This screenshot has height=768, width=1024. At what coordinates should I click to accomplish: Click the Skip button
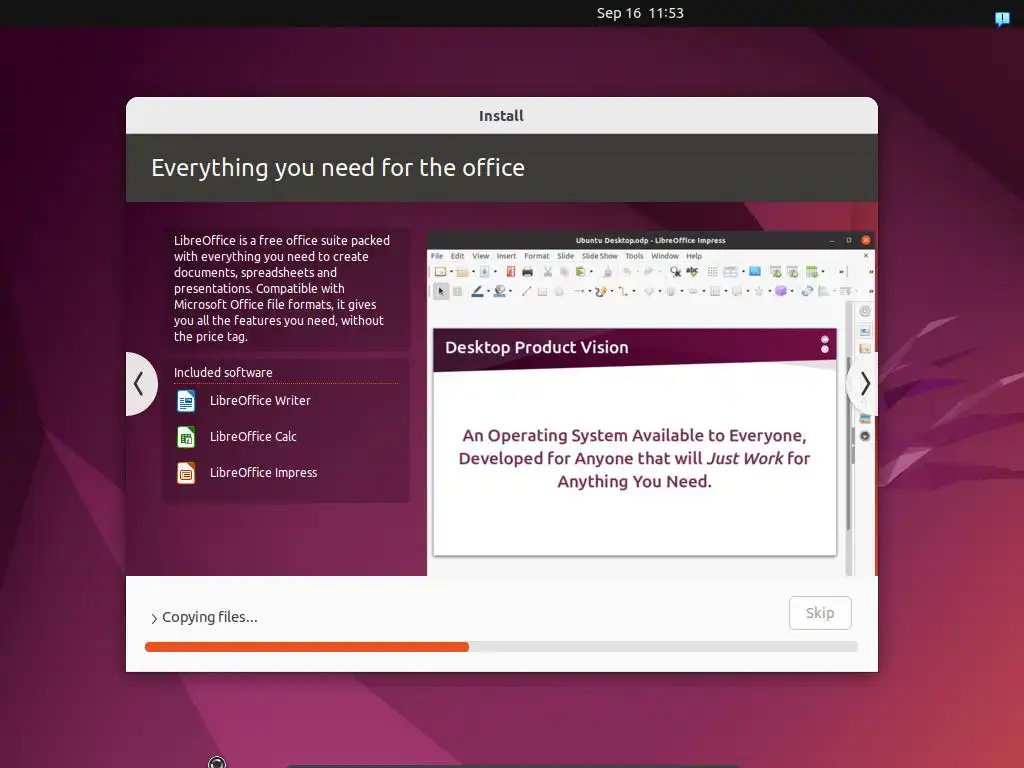click(x=820, y=613)
